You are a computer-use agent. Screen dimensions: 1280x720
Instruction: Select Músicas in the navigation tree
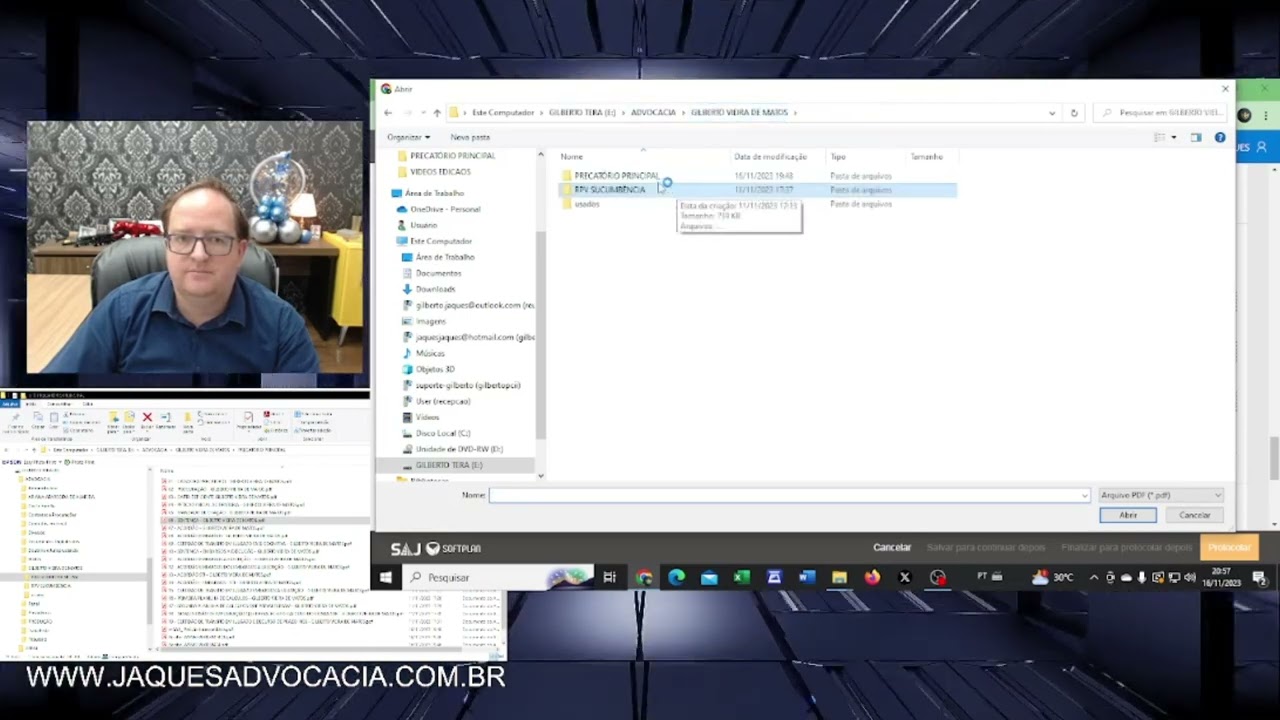[x=430, y=353]
